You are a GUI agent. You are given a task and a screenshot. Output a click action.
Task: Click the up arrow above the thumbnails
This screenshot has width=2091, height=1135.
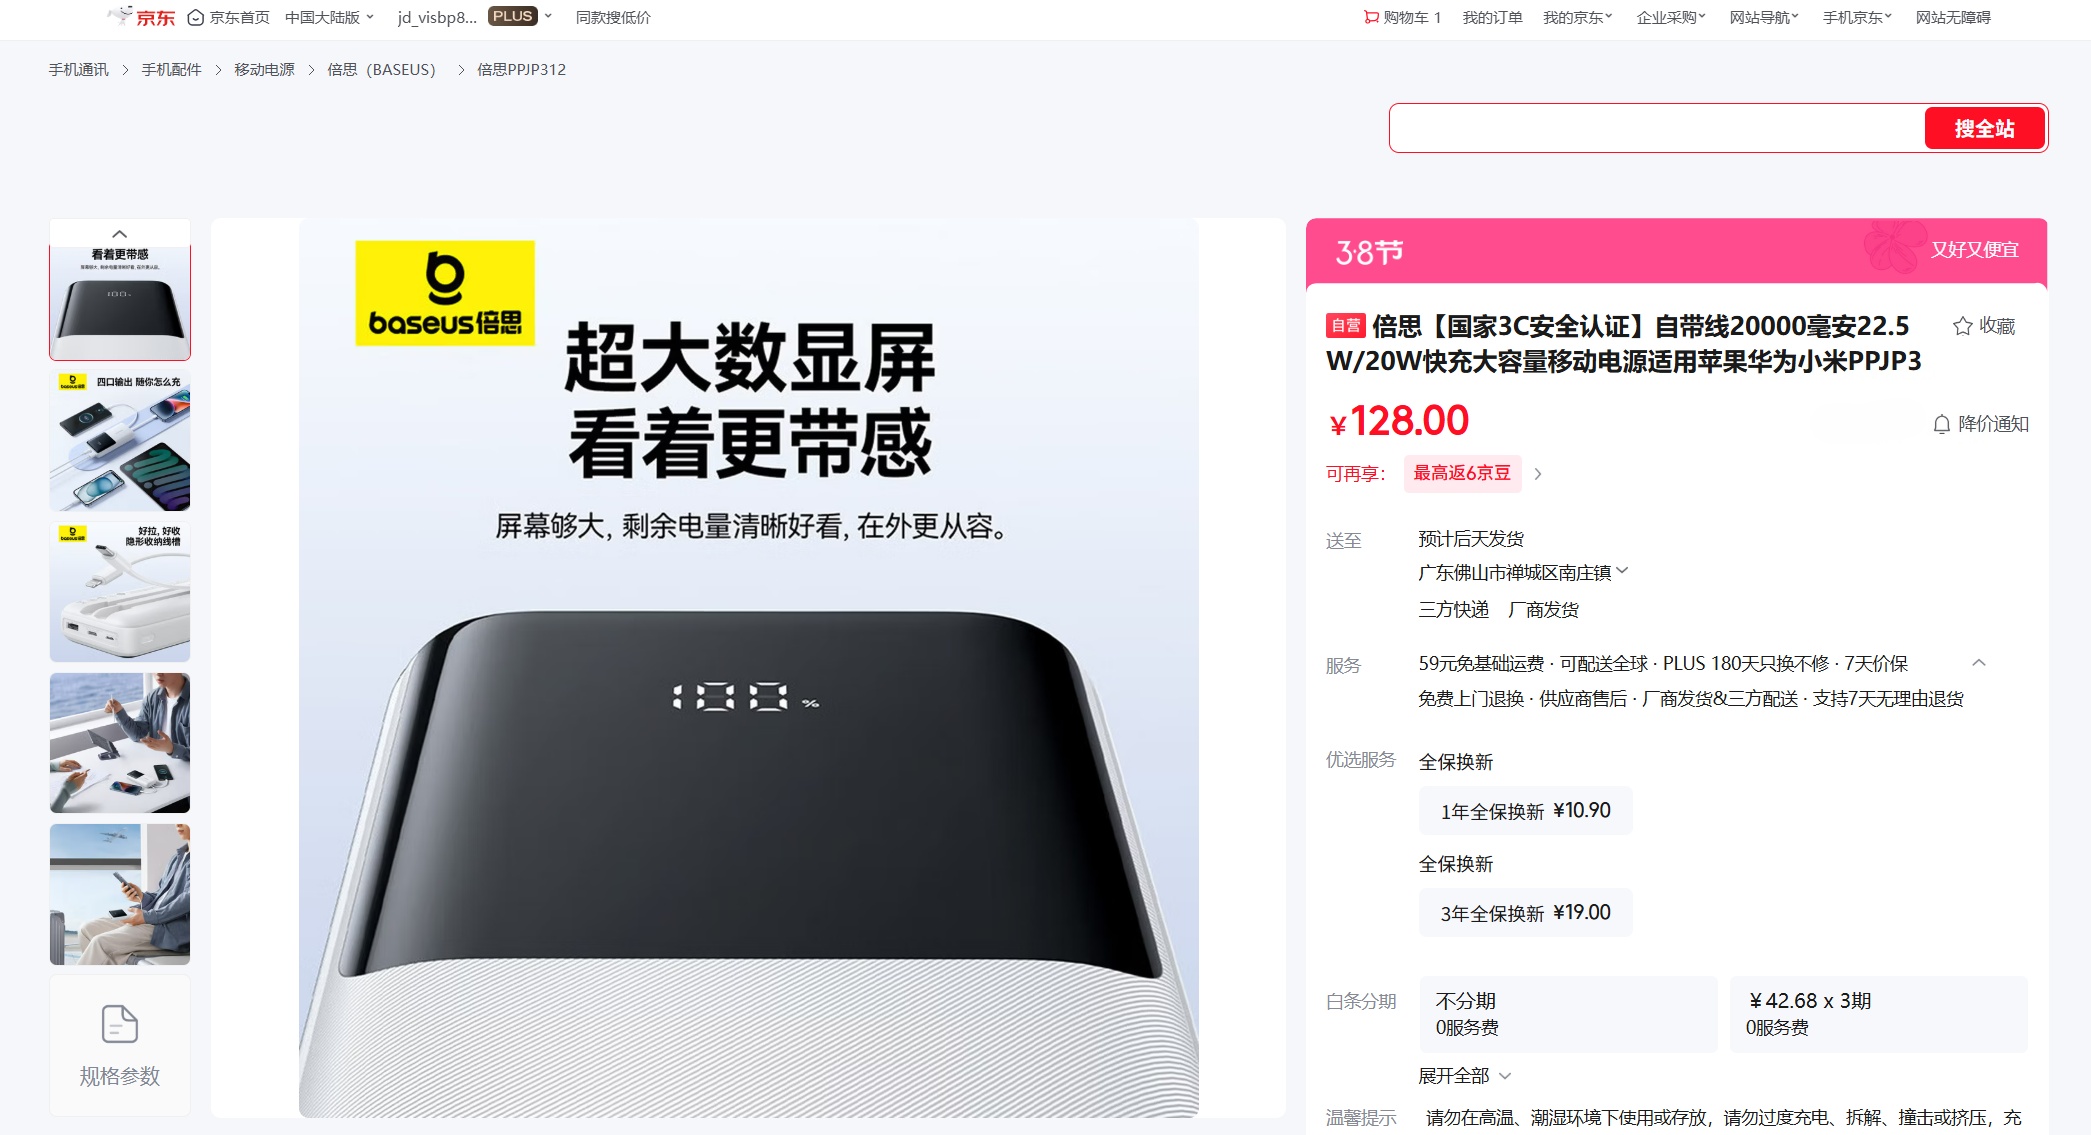coord(120,234)
